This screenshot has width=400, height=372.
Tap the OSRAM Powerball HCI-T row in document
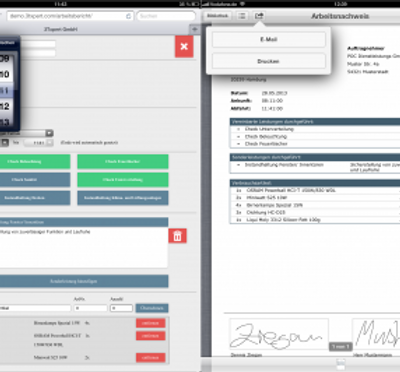tap(315, 190)
